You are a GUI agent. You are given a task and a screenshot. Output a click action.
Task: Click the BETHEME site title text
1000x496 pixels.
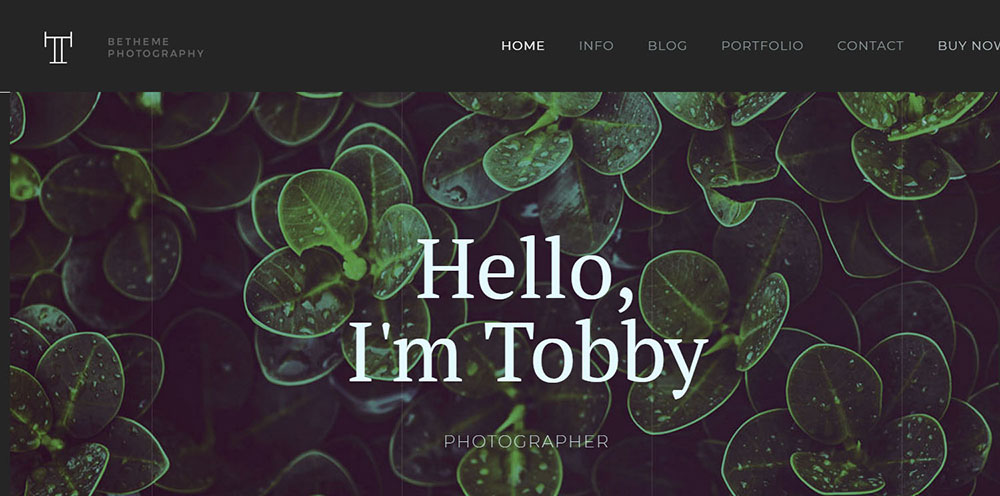point(138,41)
